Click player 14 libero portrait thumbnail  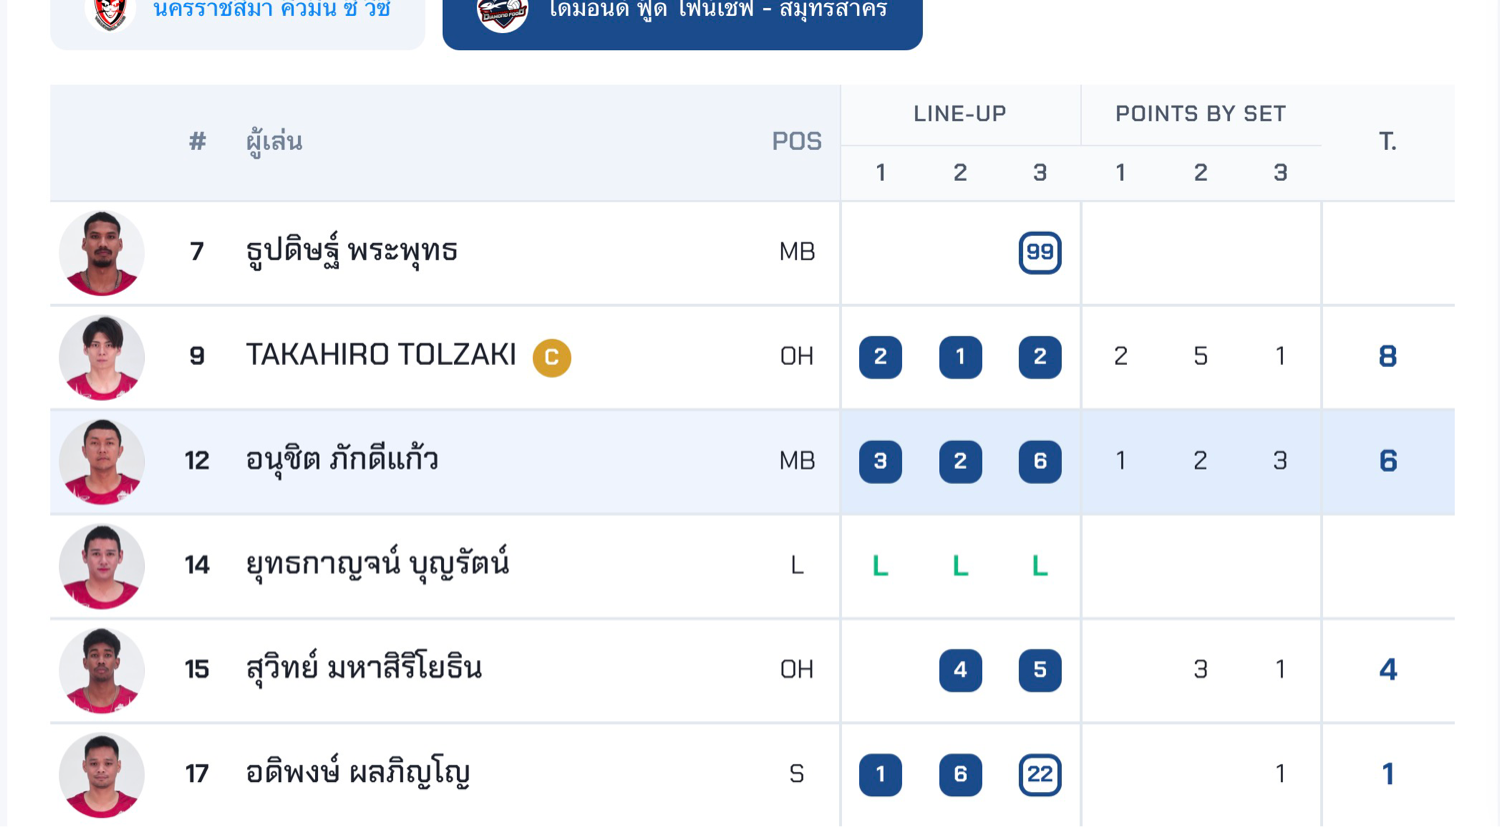coord(101,566)
